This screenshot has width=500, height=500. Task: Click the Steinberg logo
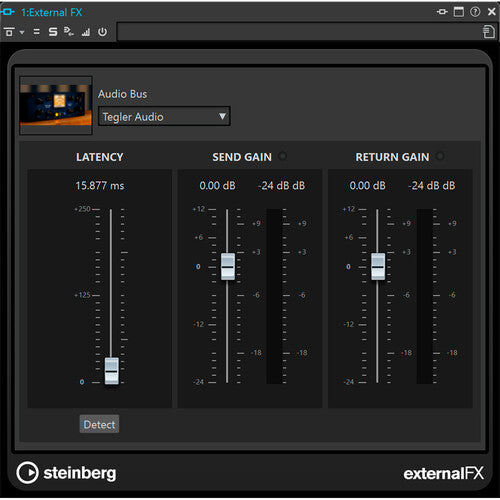(67, 473)
